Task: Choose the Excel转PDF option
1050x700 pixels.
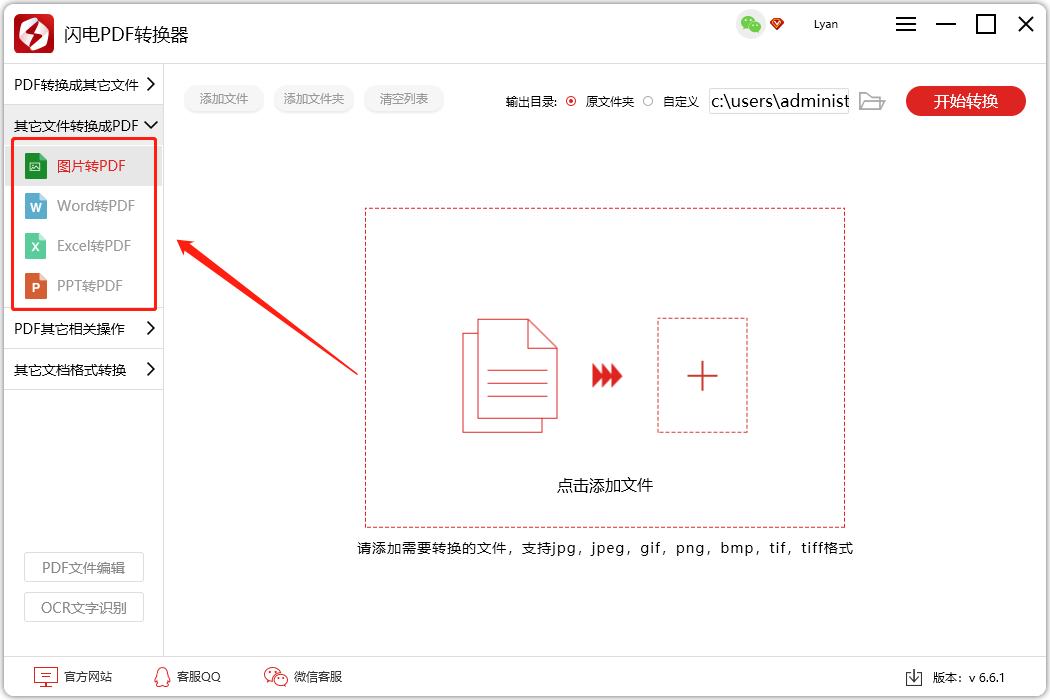Action: point(94,246)
